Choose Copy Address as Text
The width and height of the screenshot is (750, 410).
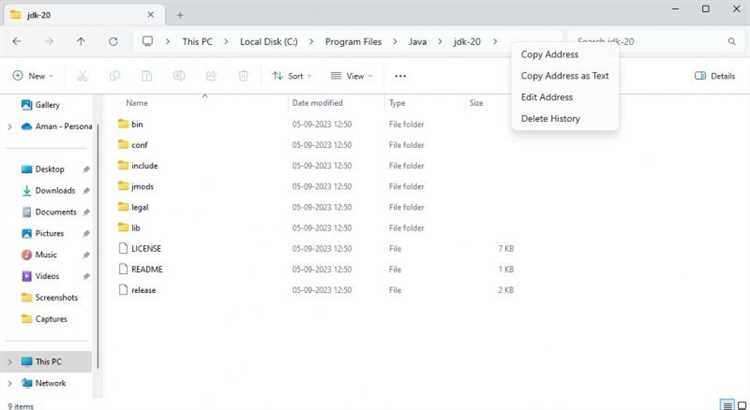click(x=565, y=76)
